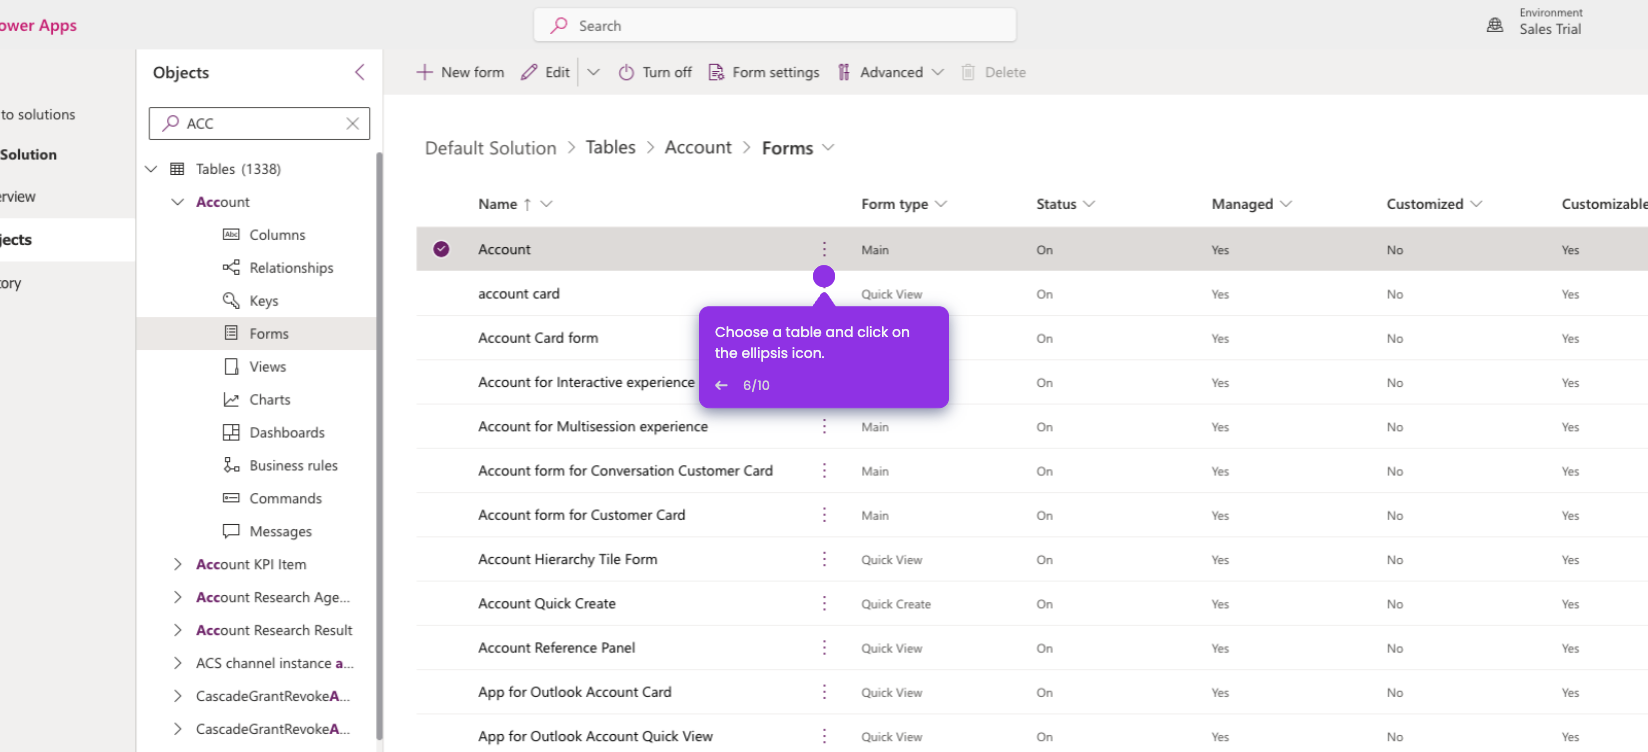Screen dimensions: 1648x752
Task: Select History in the left navigation
Action: (x=11, y=283)
